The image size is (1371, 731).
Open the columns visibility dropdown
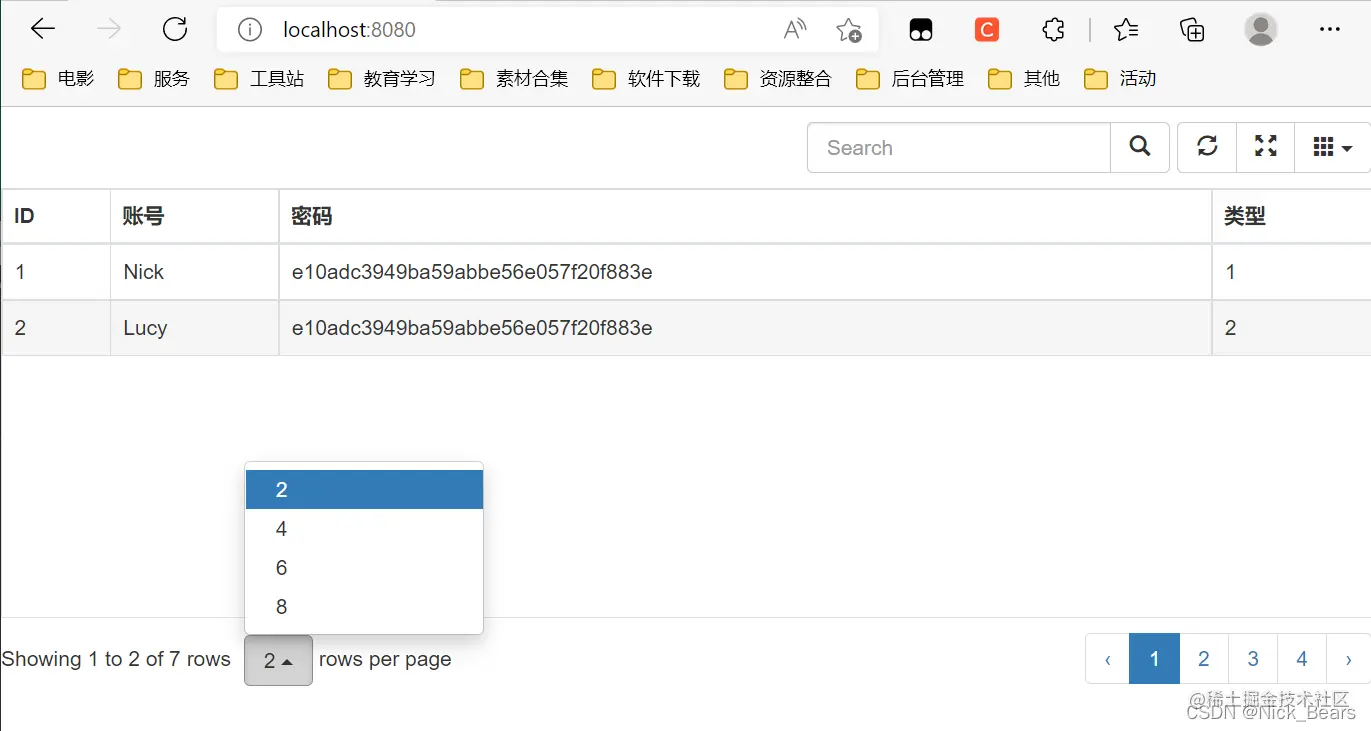pos(1330,146)
